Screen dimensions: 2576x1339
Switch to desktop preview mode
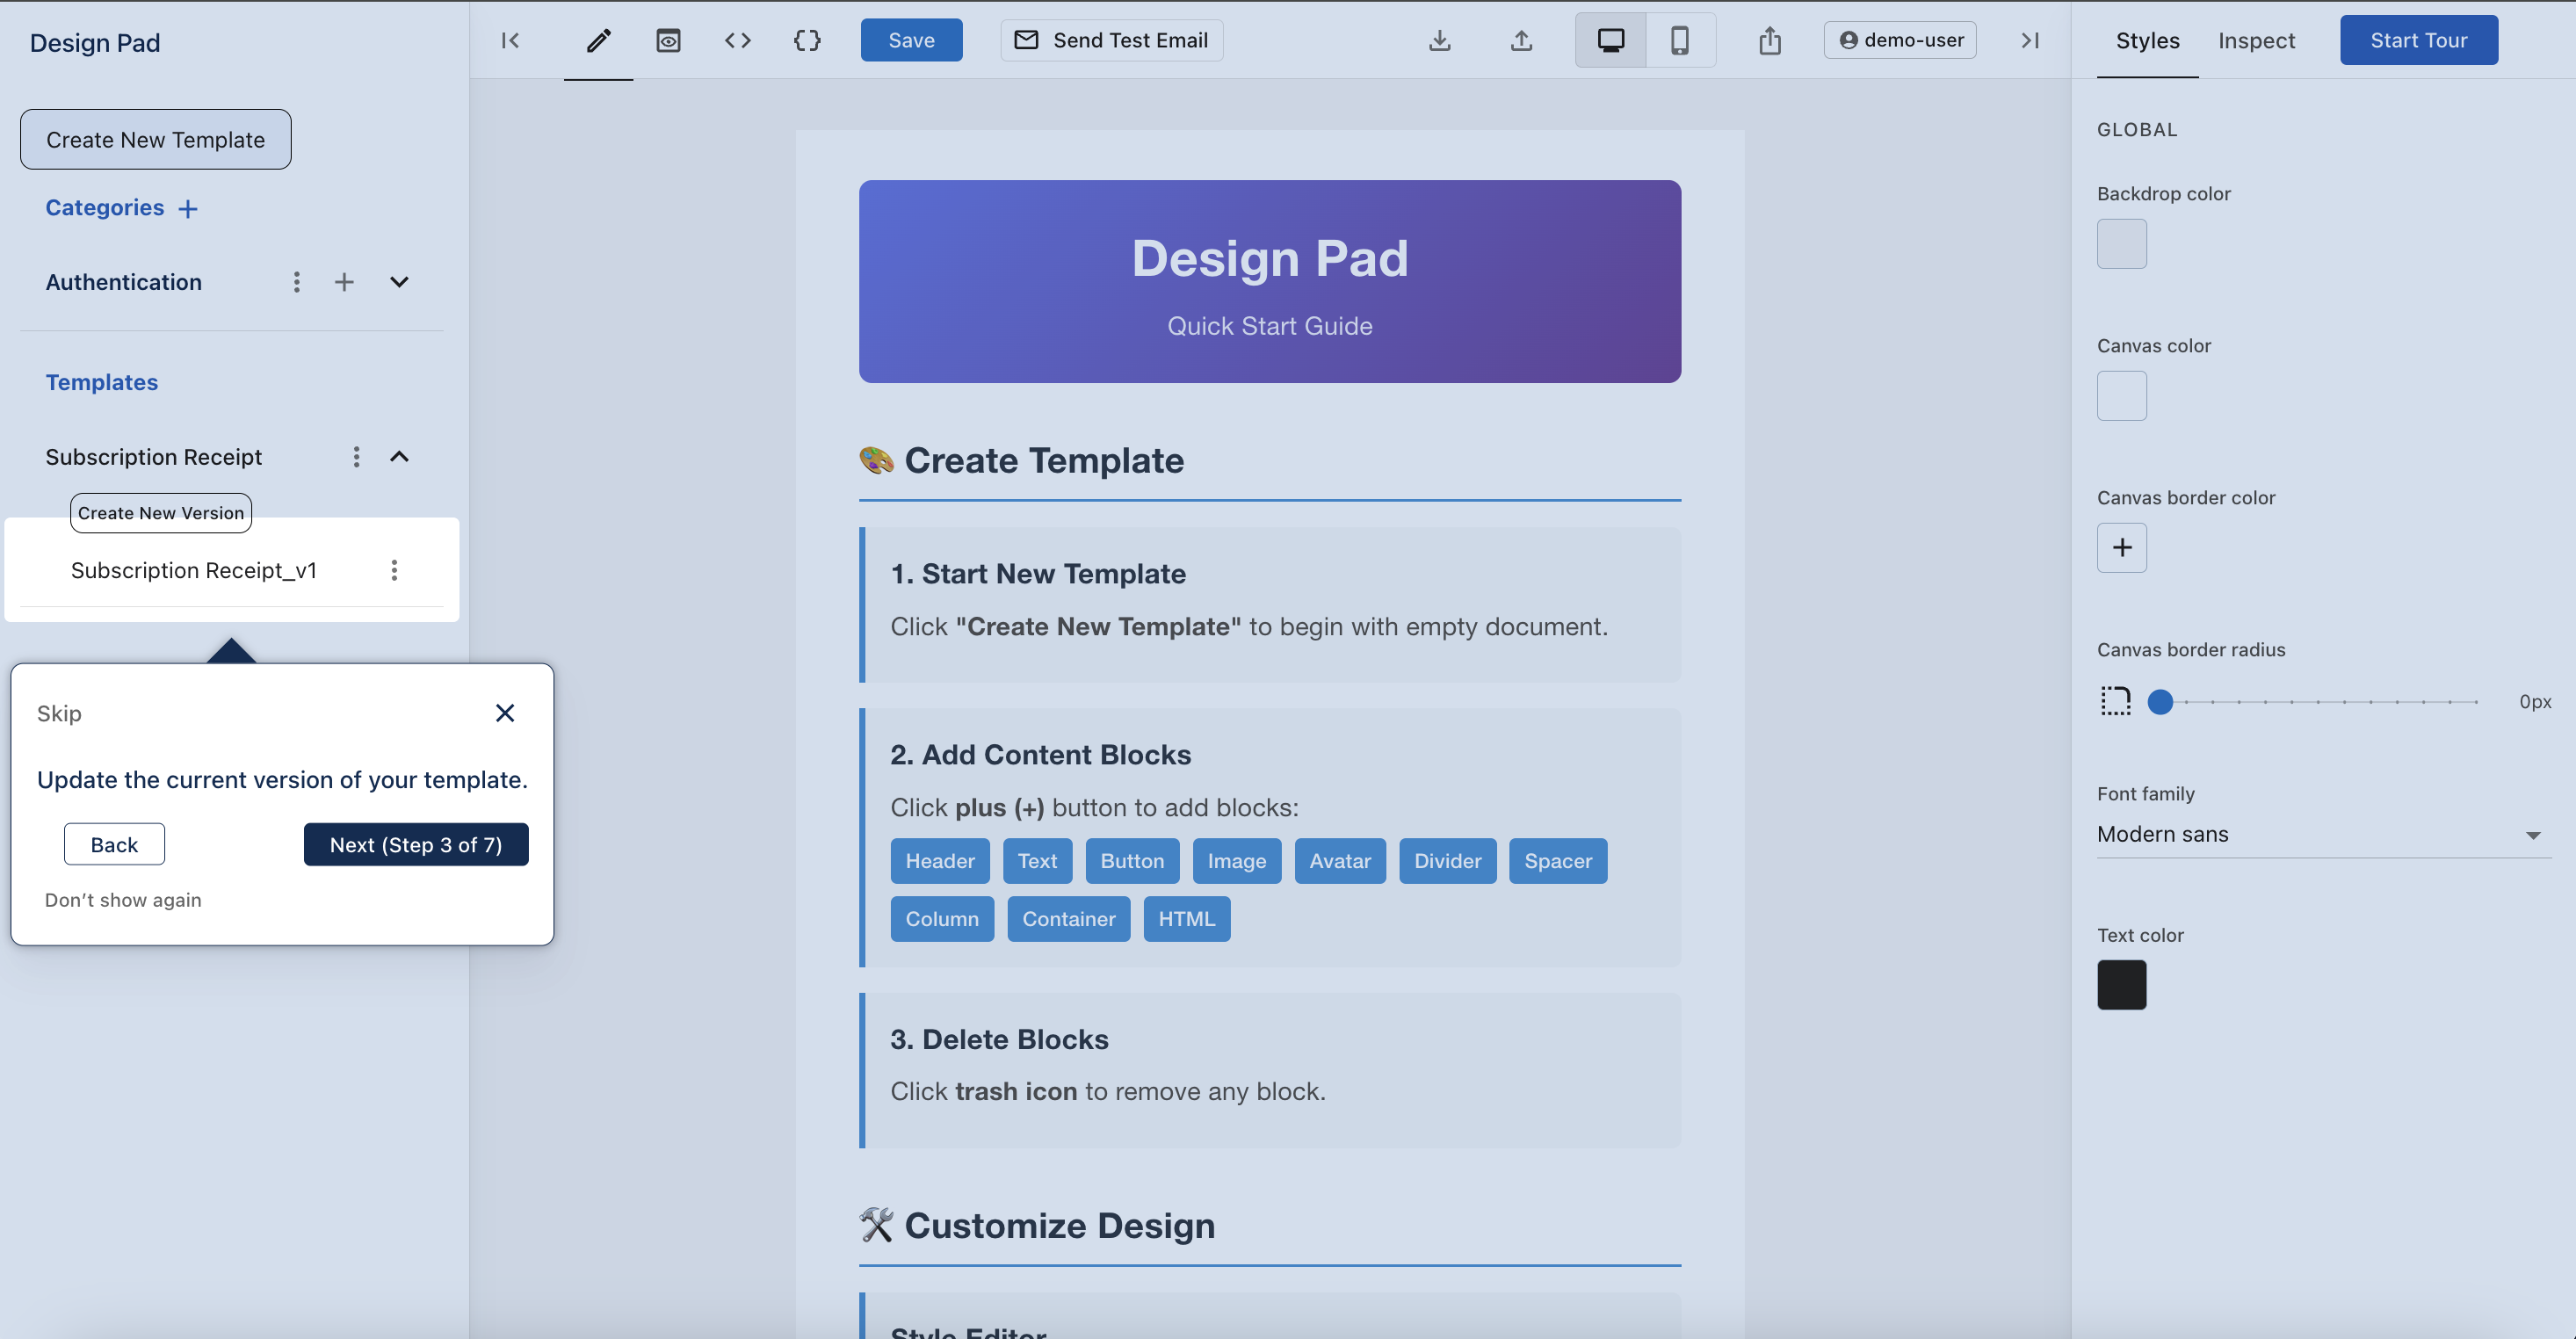coord(1610,40)
